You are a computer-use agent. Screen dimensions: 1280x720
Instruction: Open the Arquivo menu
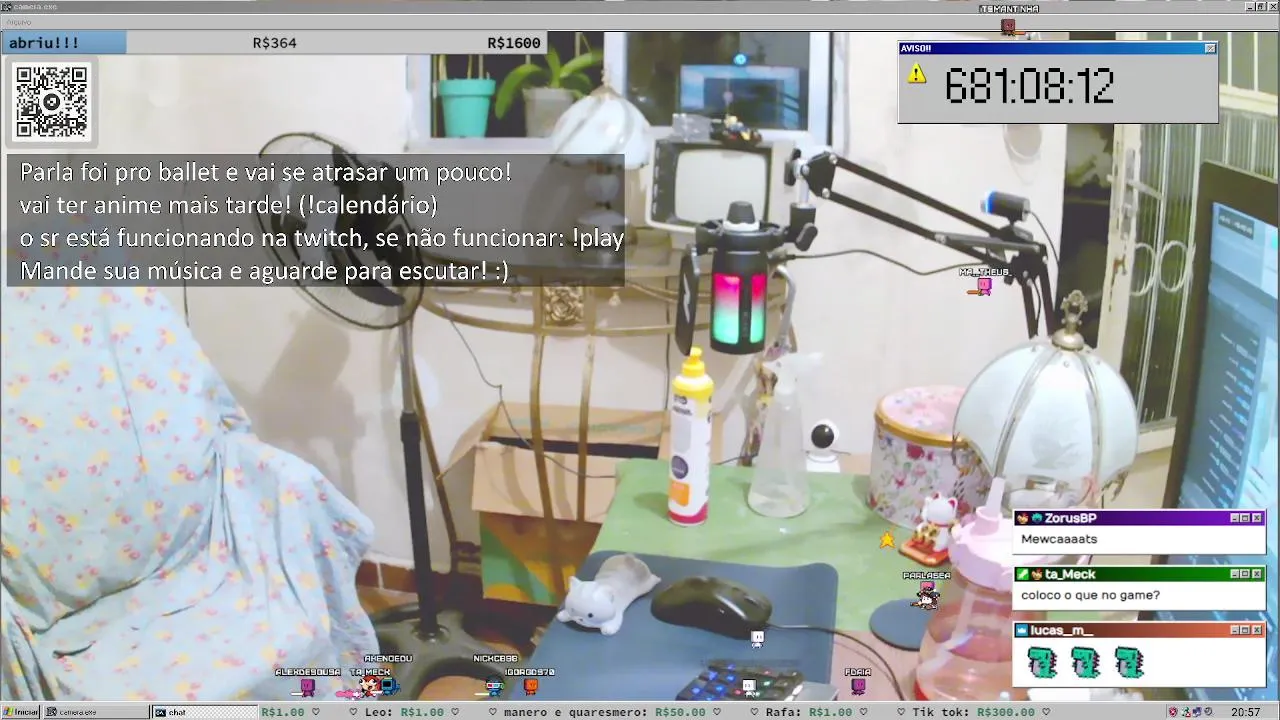pos(19,22)
